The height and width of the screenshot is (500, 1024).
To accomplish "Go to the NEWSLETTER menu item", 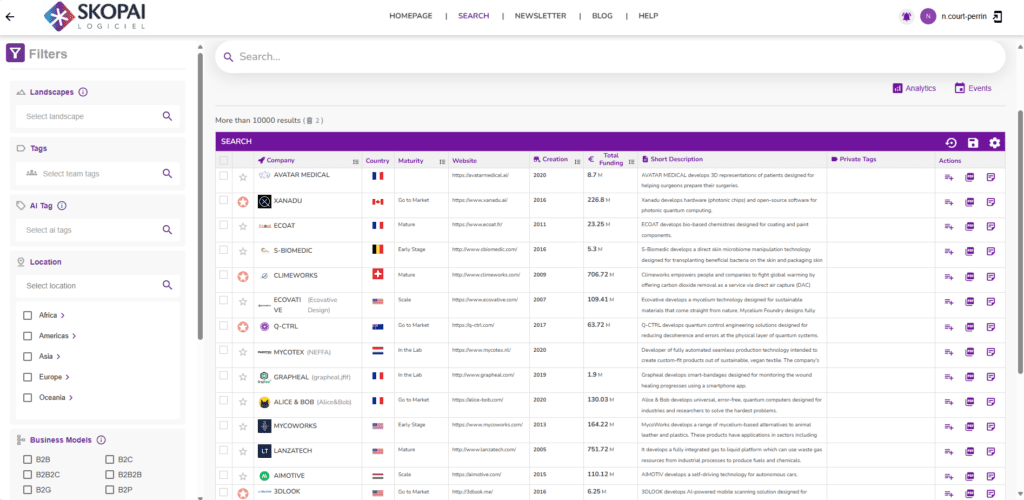I will (x=540, y=16).
